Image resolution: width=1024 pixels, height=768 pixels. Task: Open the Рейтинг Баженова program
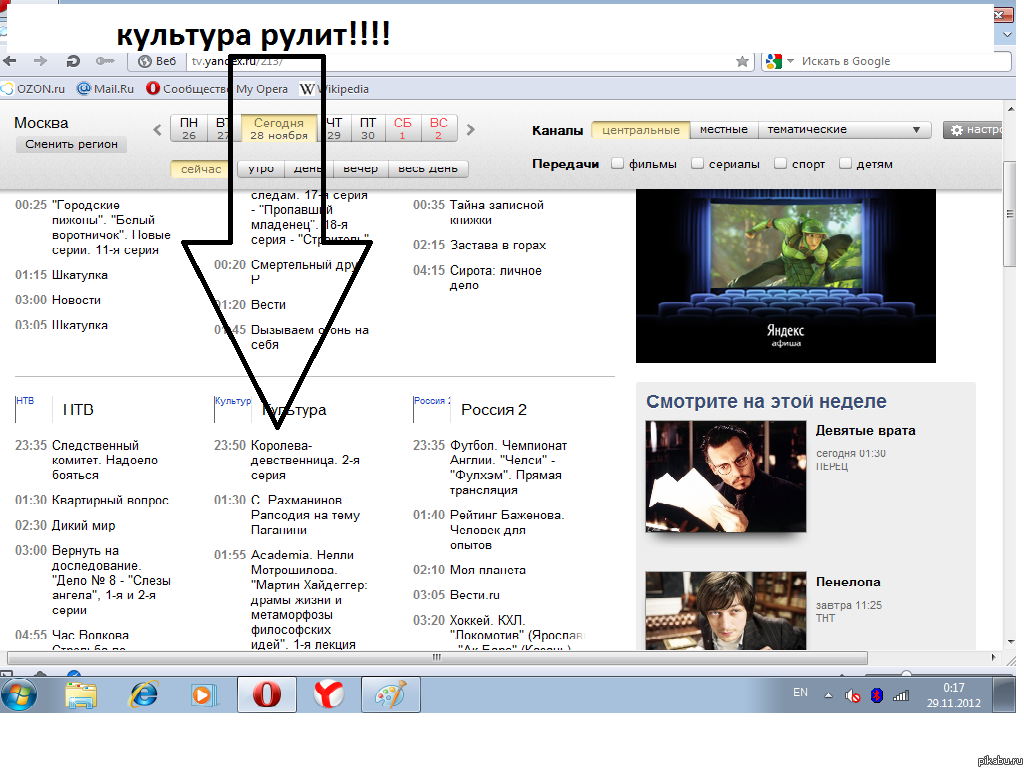[x=507, y=530]
